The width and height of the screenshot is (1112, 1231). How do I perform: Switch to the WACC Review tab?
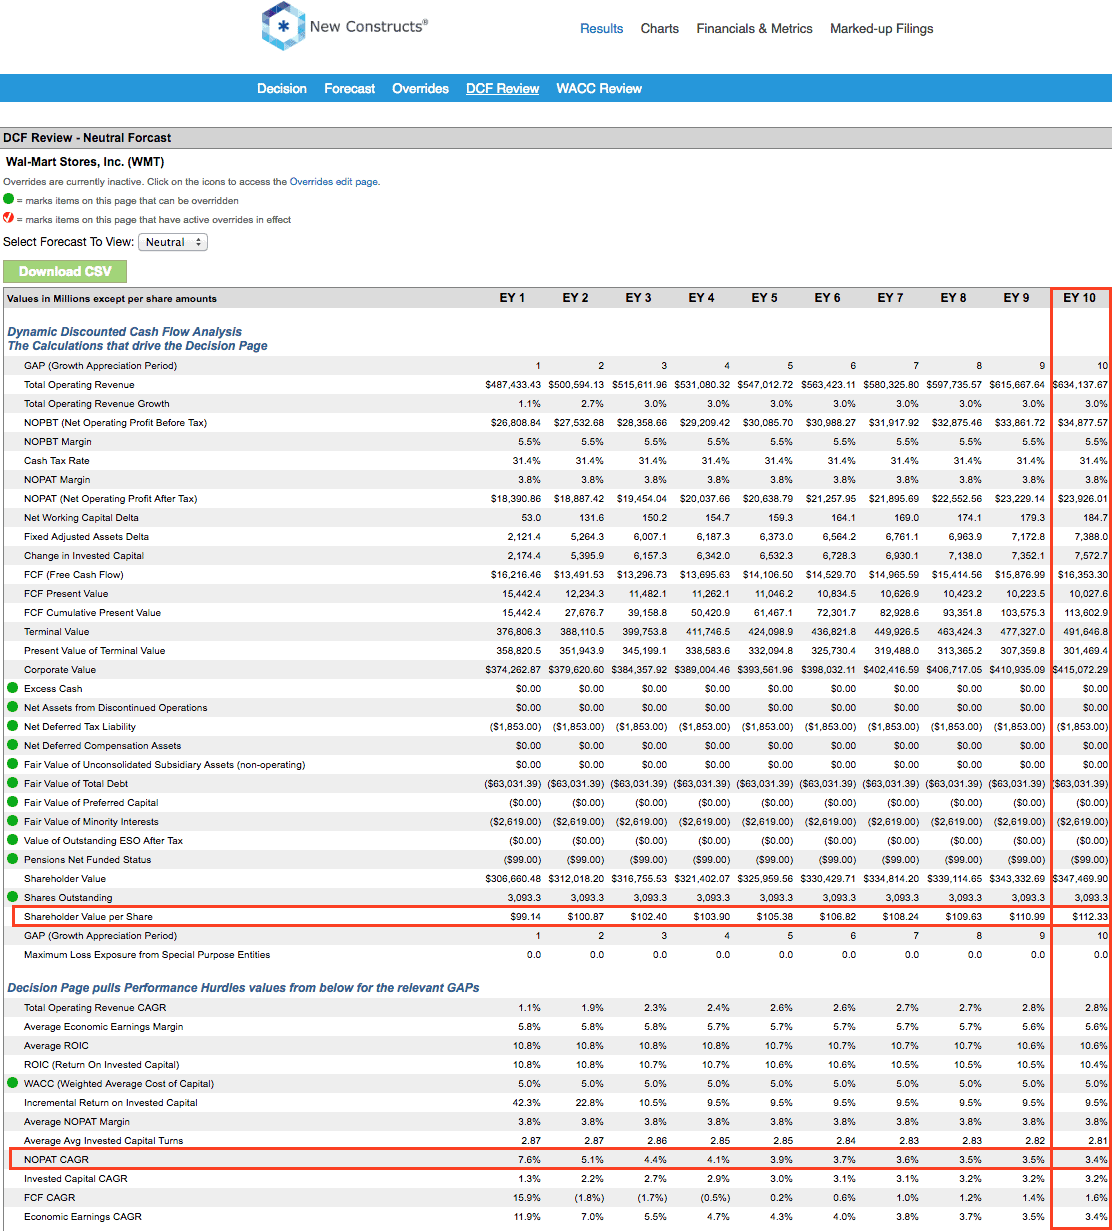599,88
